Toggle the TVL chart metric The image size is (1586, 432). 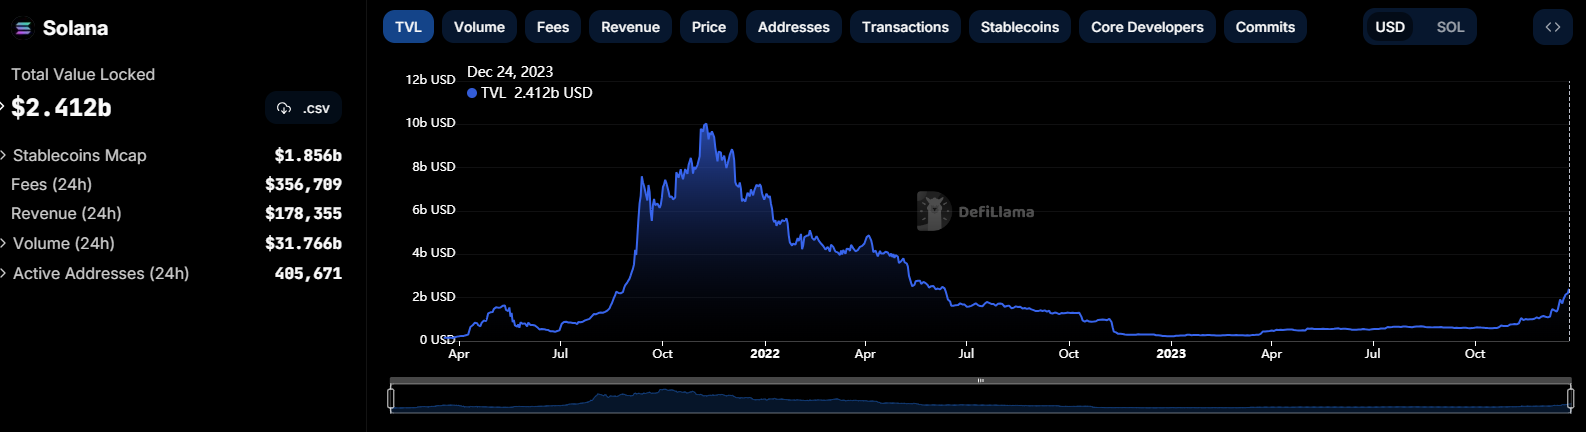(409, 27)
